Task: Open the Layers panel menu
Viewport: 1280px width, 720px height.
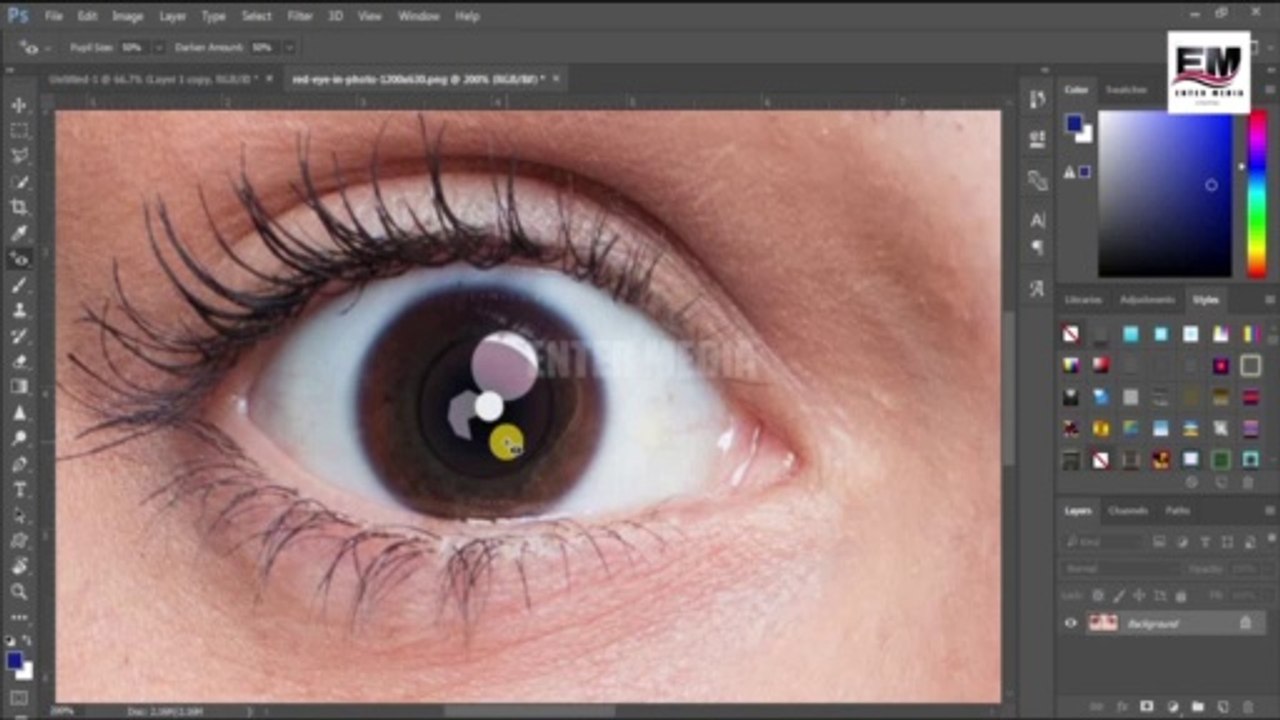Action: pyautogui.click(x=1270, y=511)
